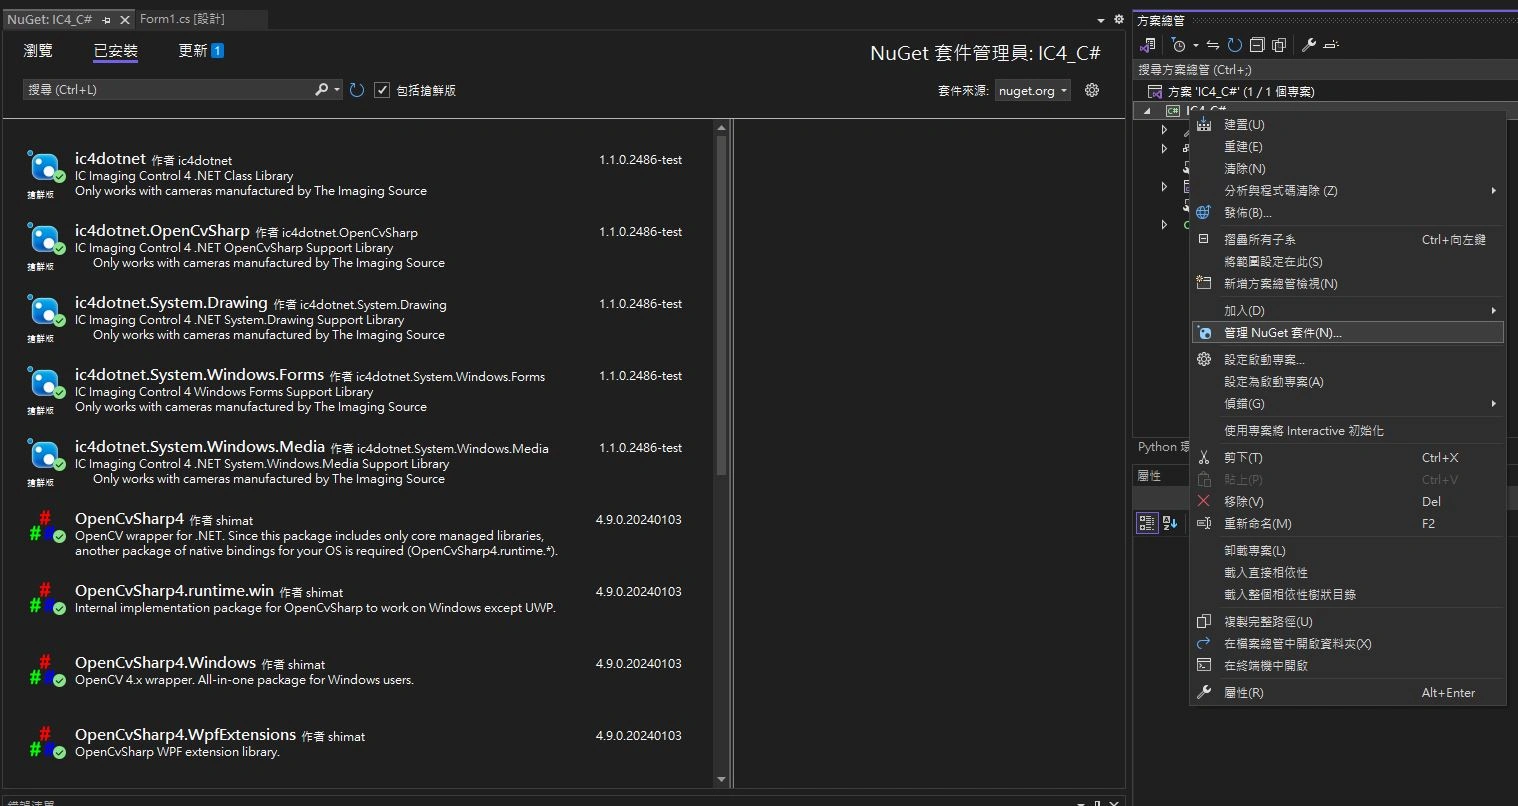Open the 瀏覽 browse tab
1518x806 pixels.
[38, 51]
